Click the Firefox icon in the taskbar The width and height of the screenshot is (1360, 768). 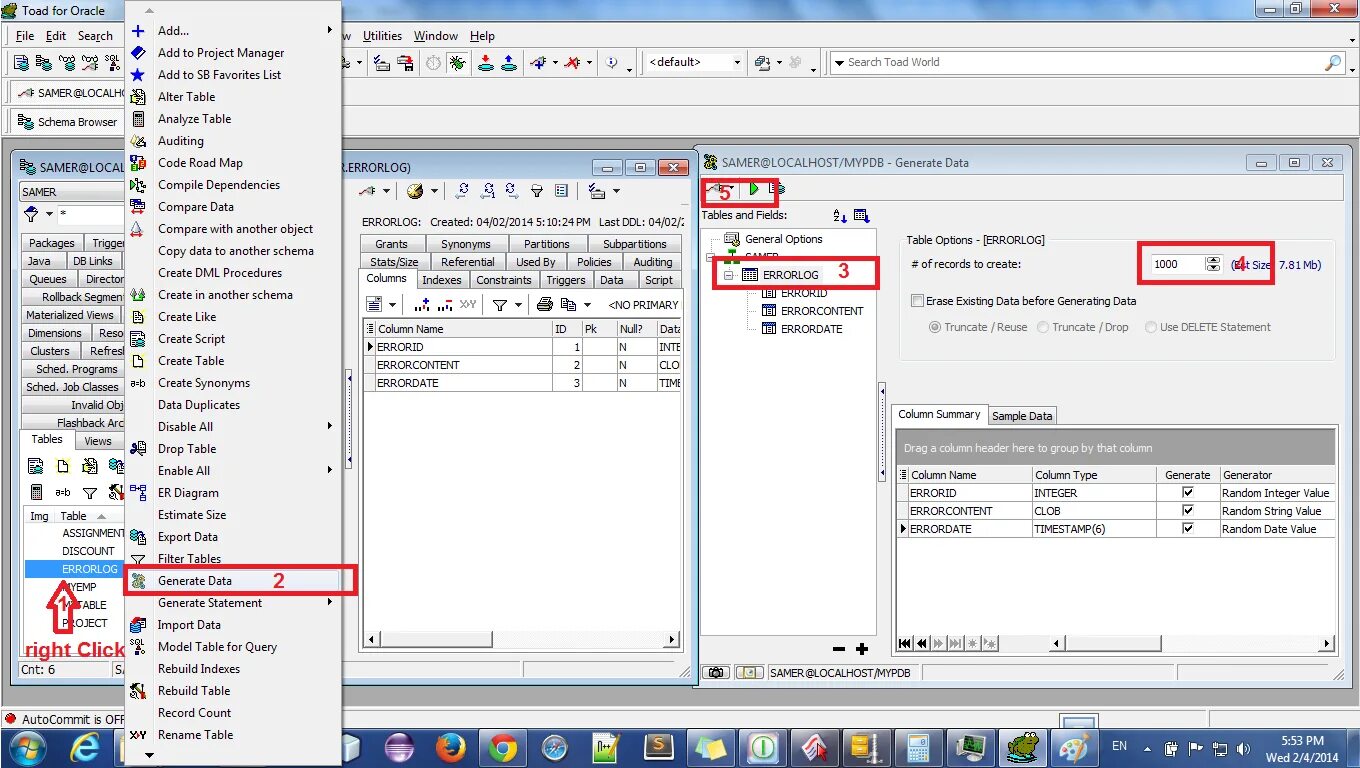pos(451,747)
